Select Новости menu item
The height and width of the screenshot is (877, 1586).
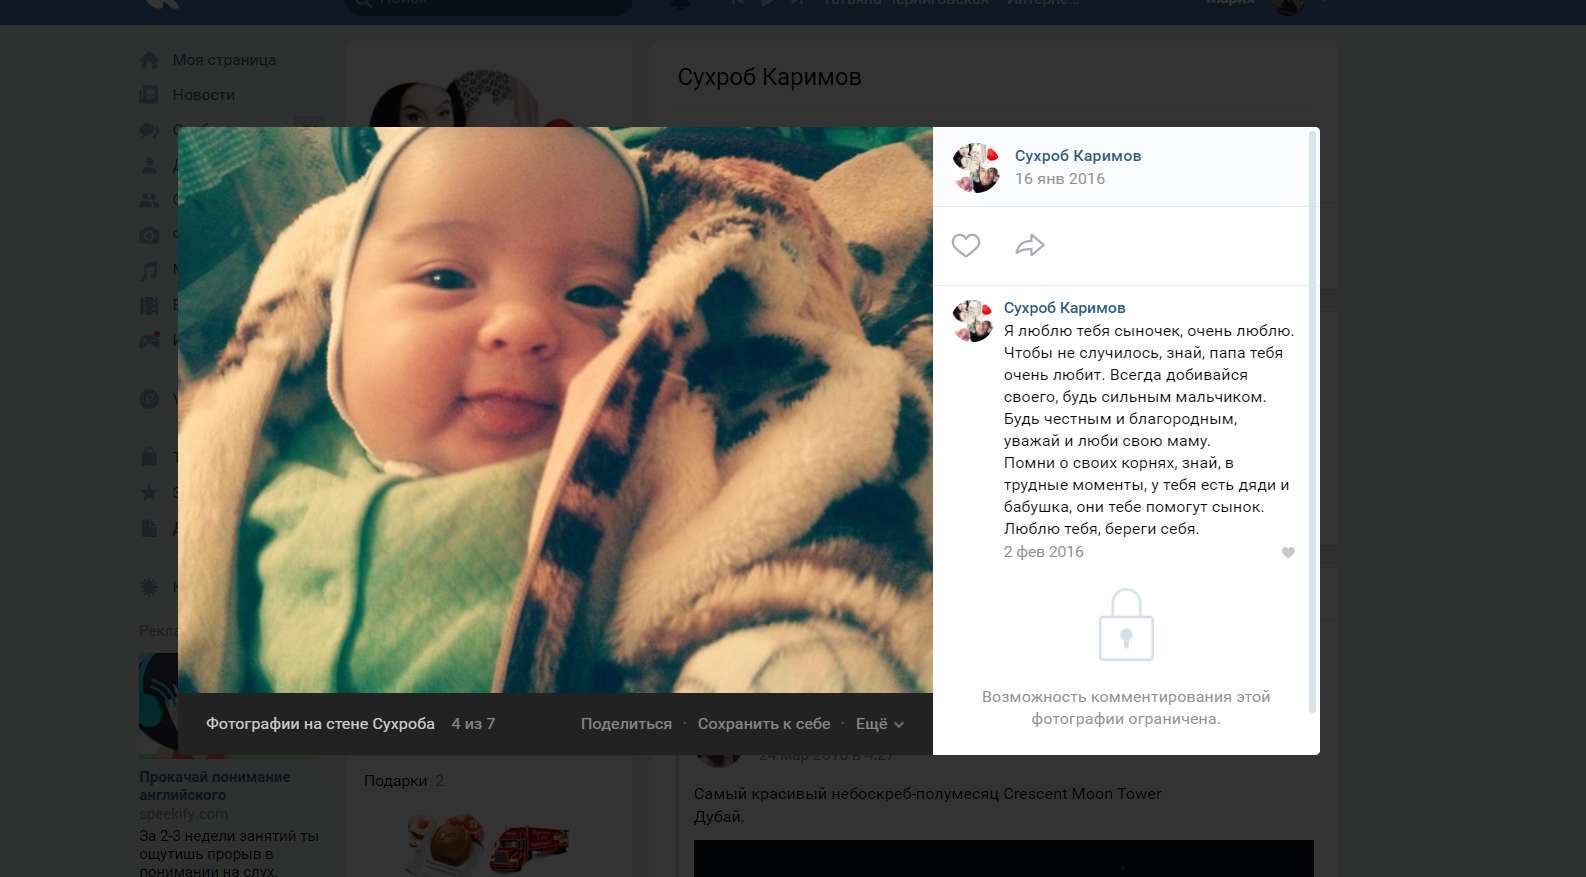click(x=204, y=95)
